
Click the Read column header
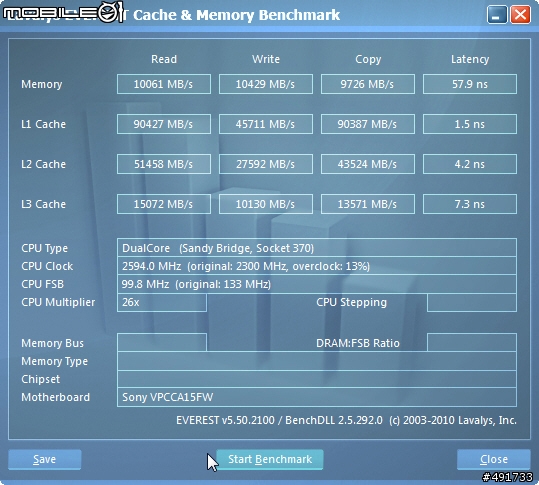(164, 59)
